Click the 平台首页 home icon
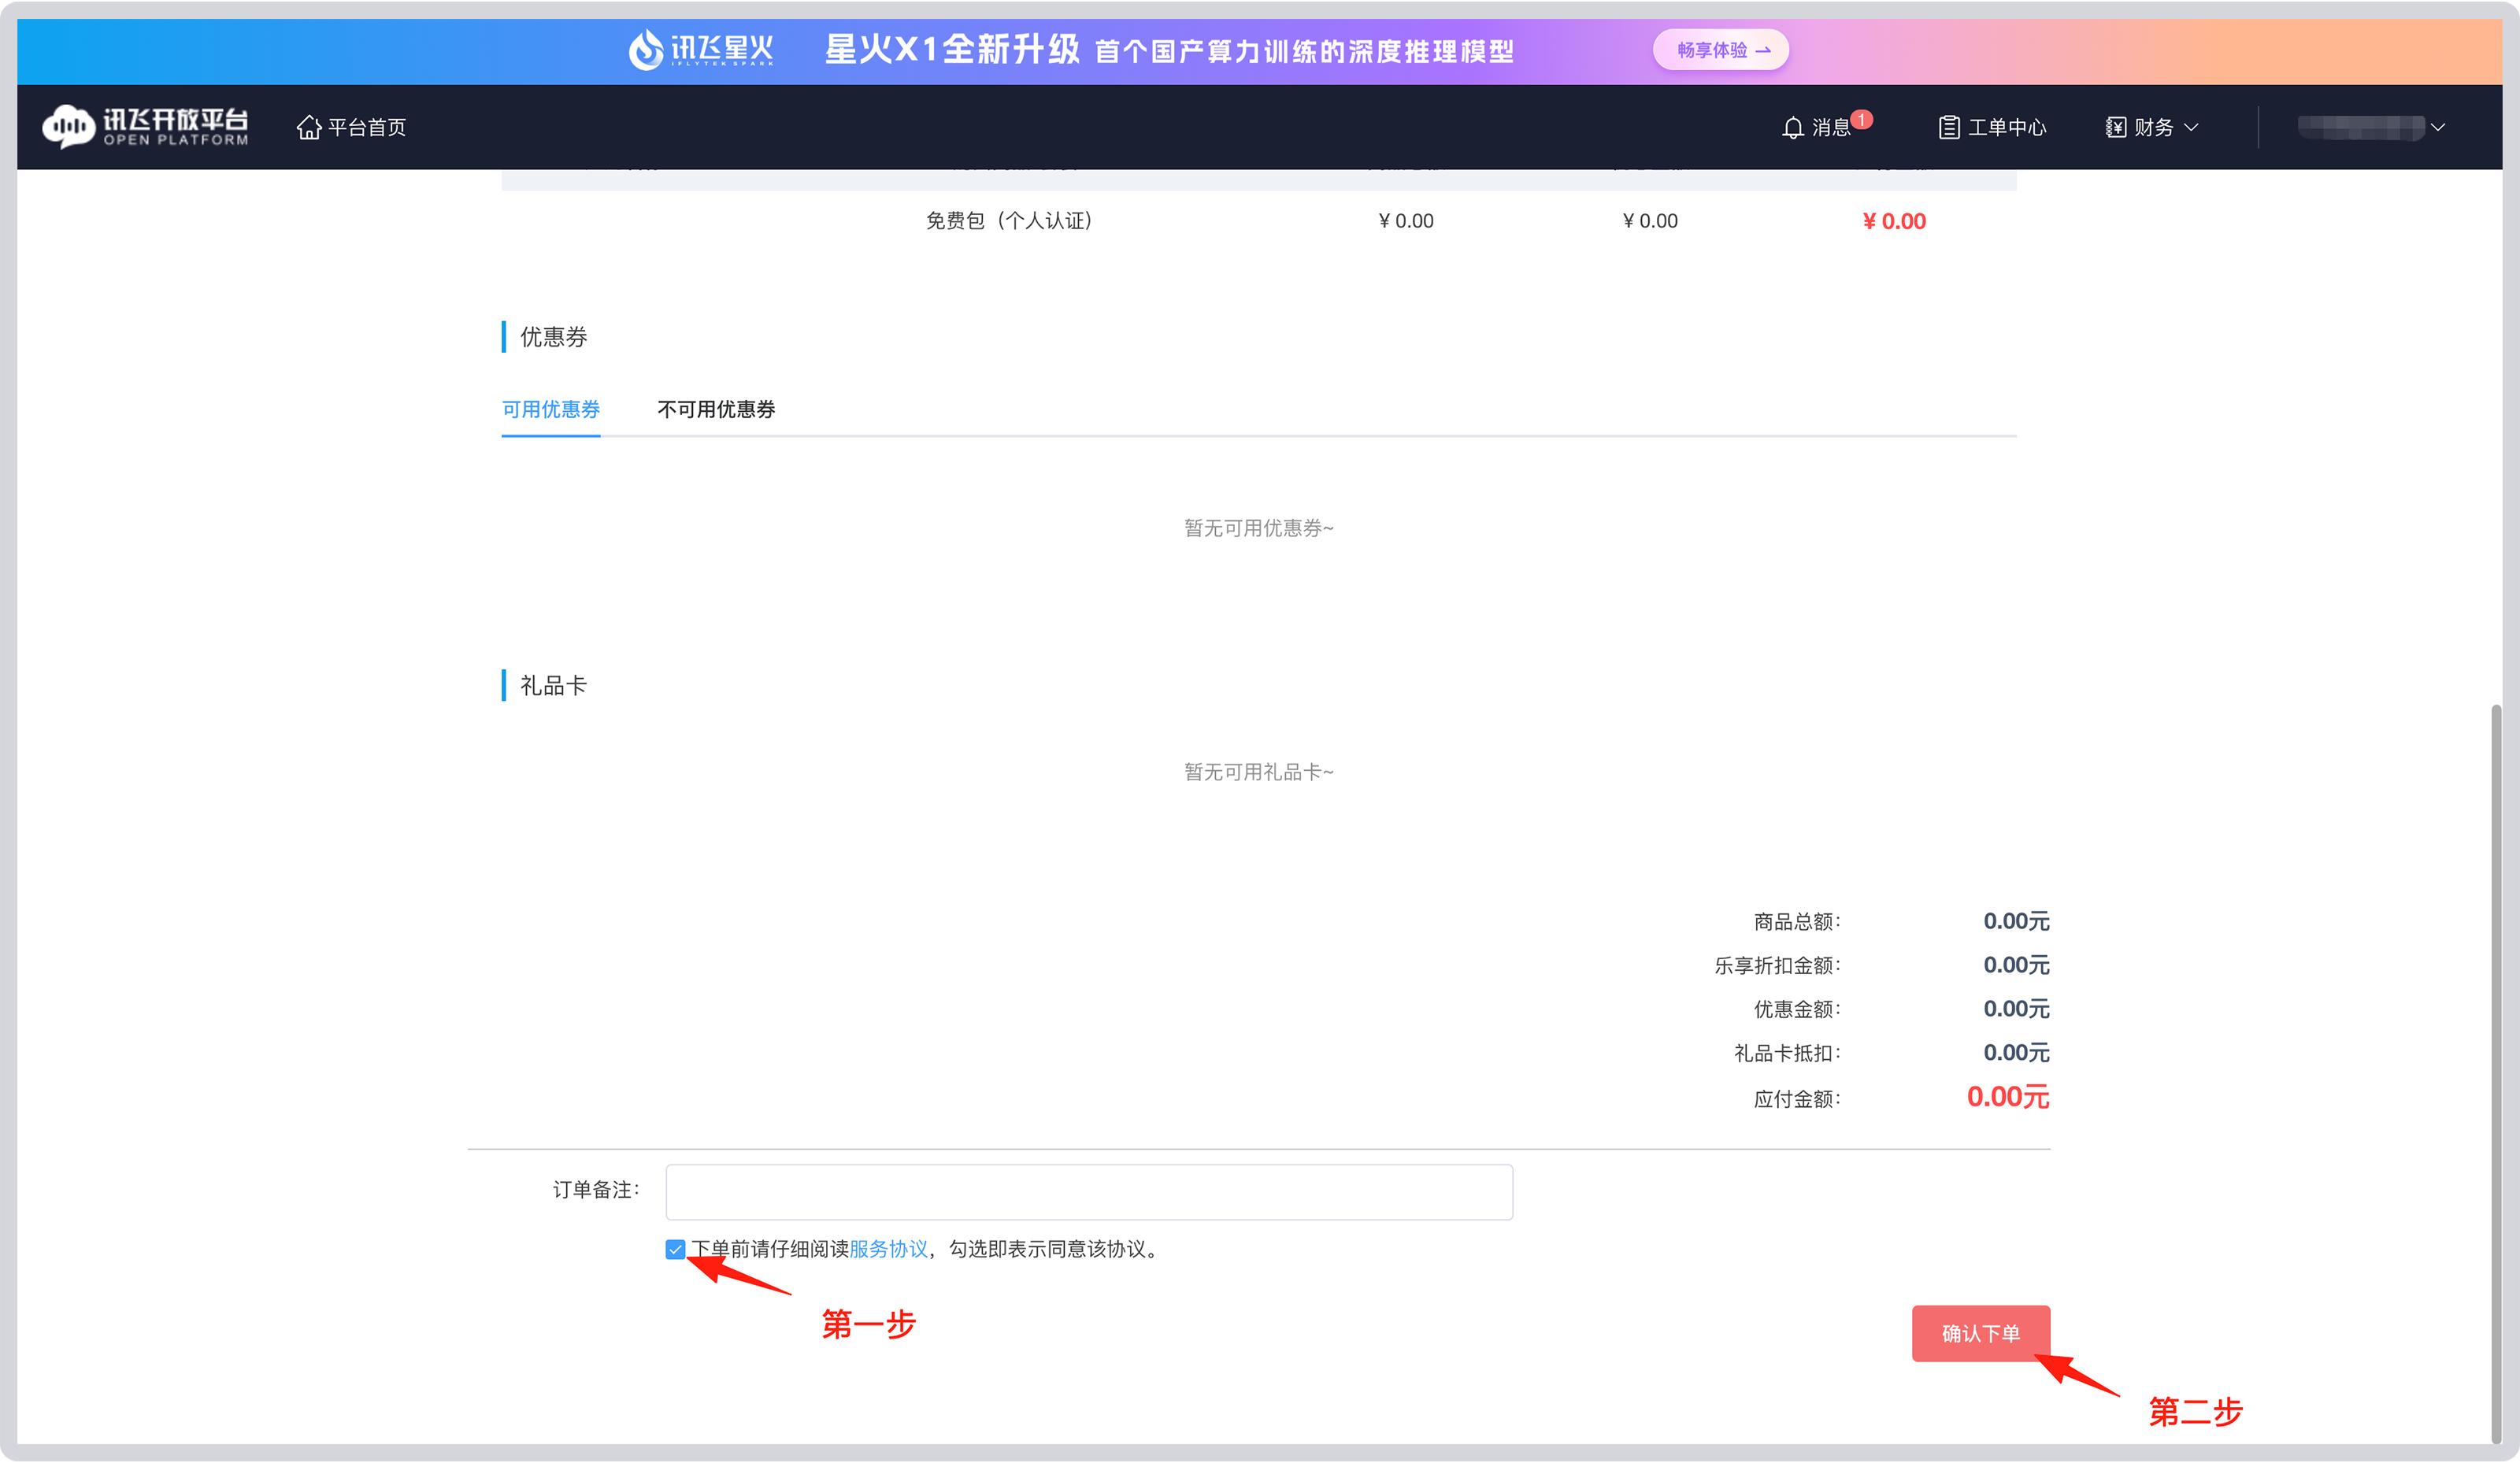The height and width of the screenshot is (1463, 2520). [x=309, y=126]
